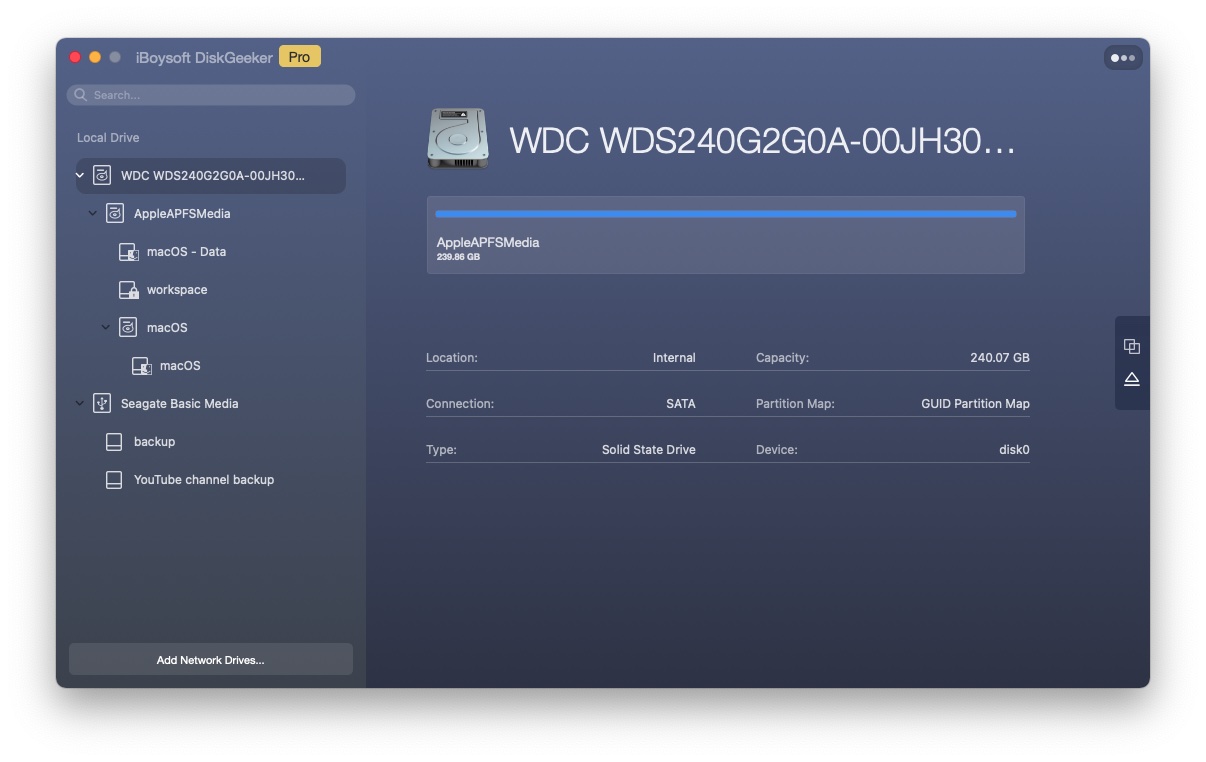Click the Add Network Drives button

coord(210,660)
